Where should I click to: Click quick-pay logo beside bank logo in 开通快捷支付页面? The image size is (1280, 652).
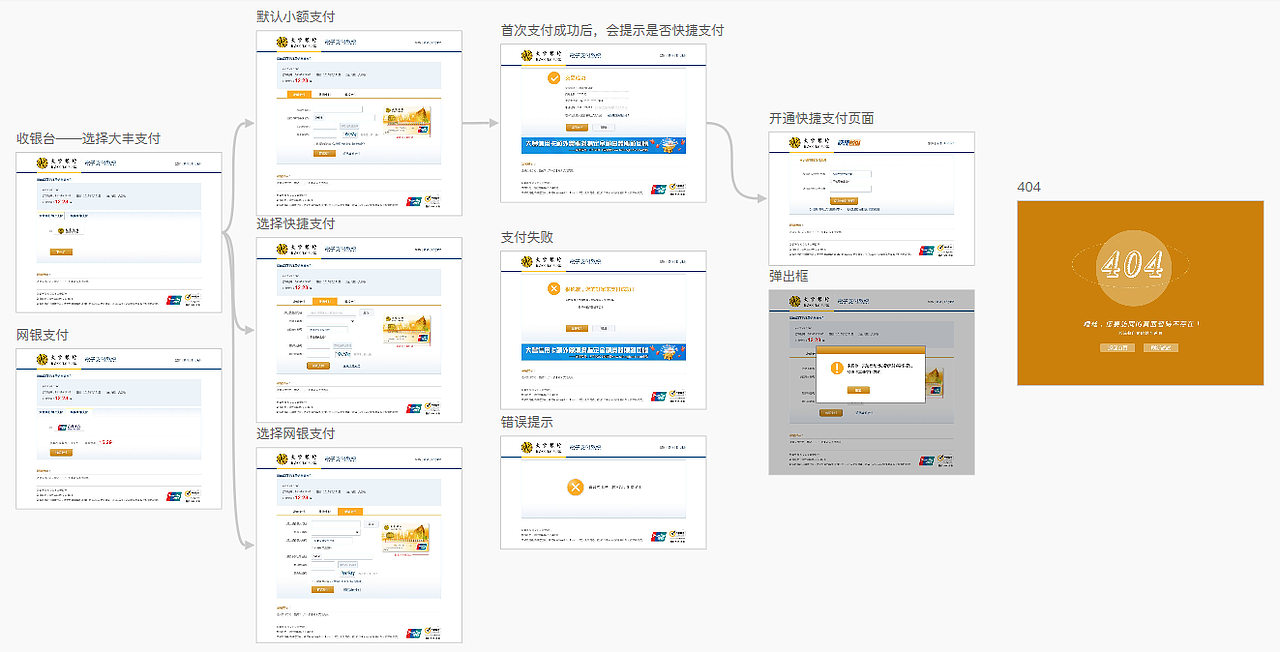(850, 144)
